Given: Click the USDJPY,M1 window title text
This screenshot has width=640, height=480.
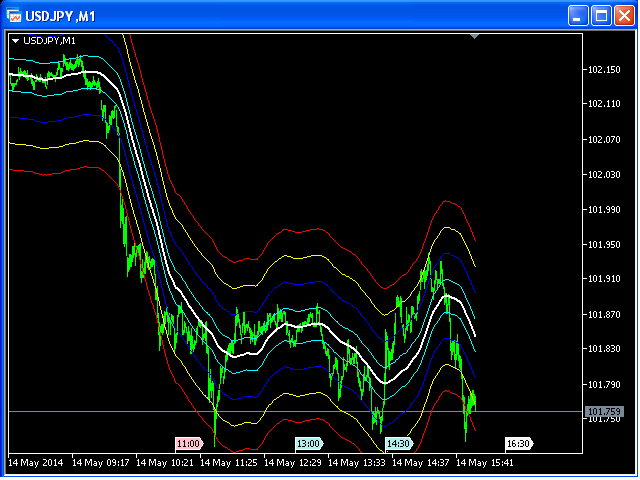Looking at the screenshot, I should 60,16.
